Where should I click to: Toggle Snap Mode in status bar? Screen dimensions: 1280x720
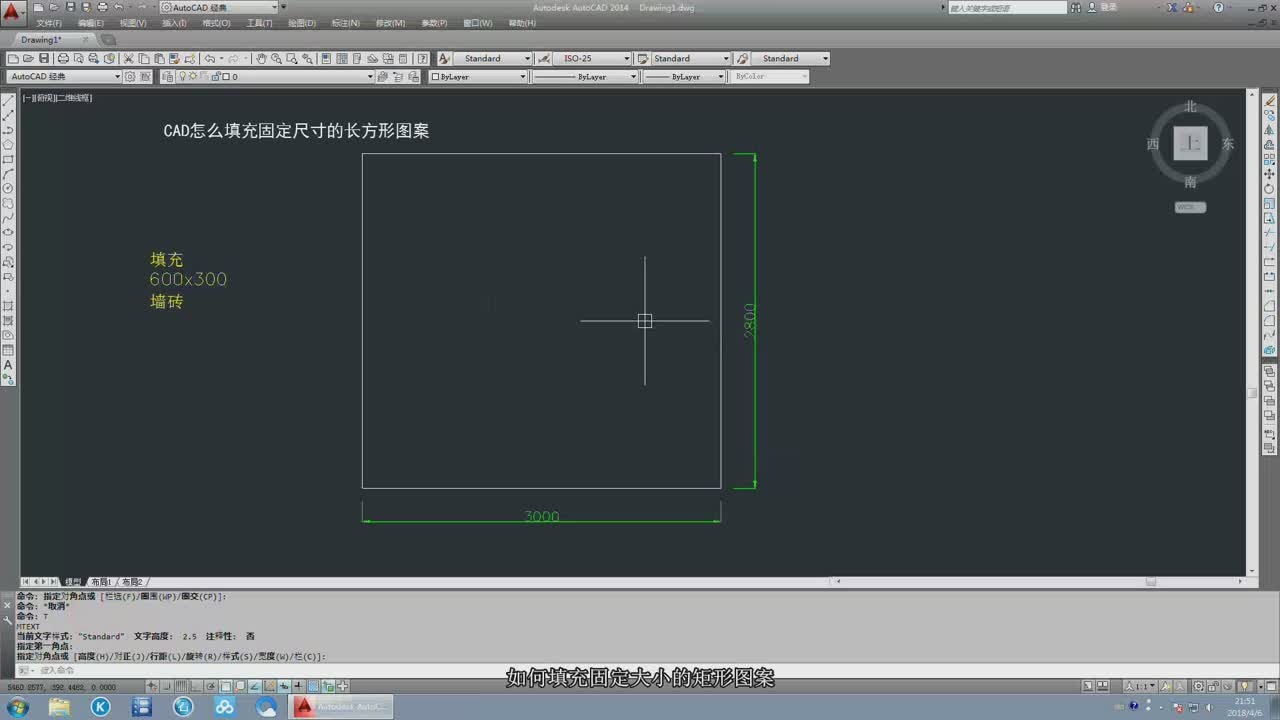coord(167,686)
